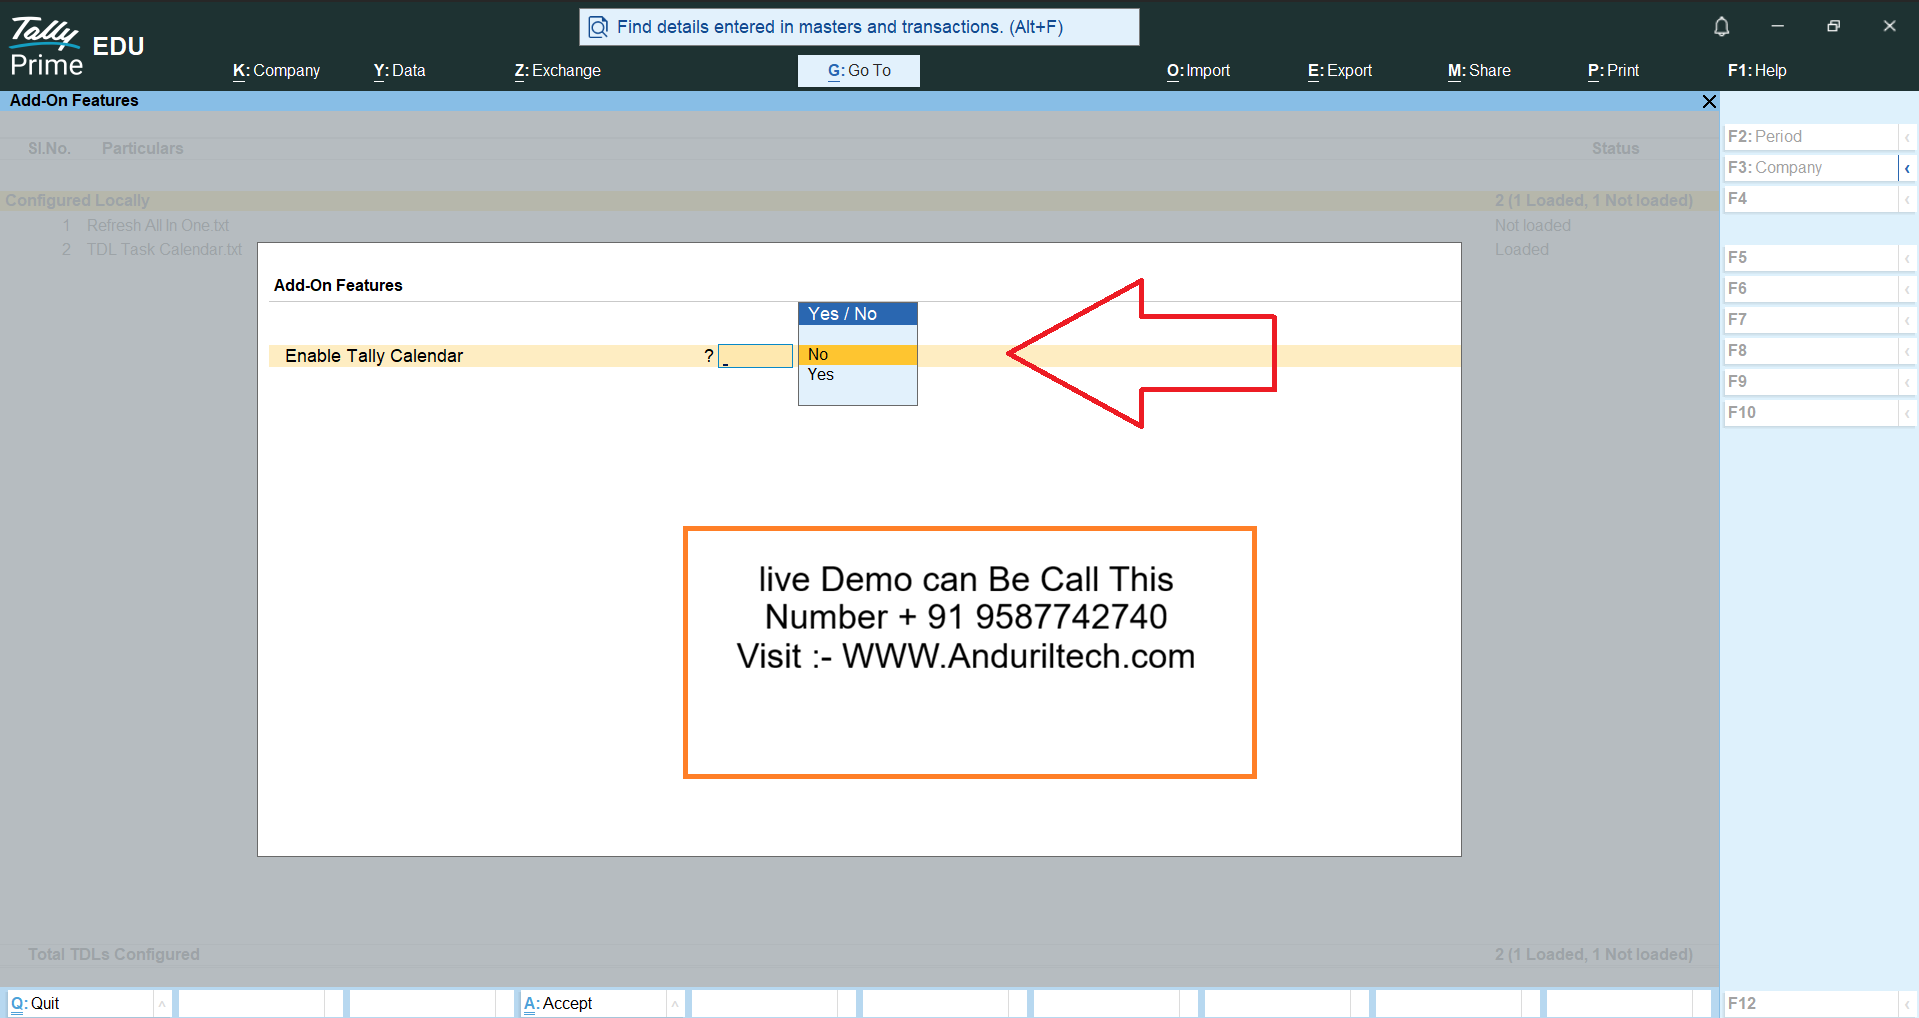Click the Q: Quit button
Viewport: 1919px width, 1018px height.
pos(80,1003)
